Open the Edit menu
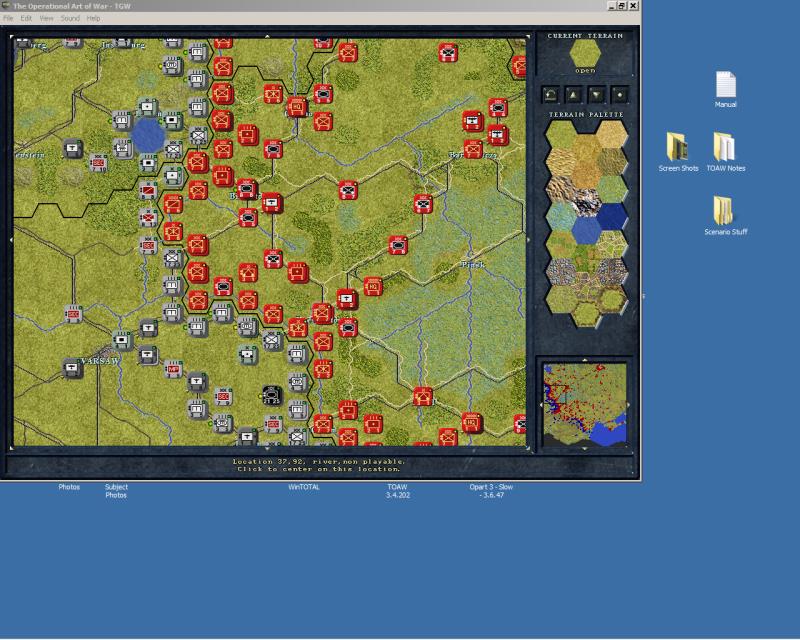 (x=26, y=18)
